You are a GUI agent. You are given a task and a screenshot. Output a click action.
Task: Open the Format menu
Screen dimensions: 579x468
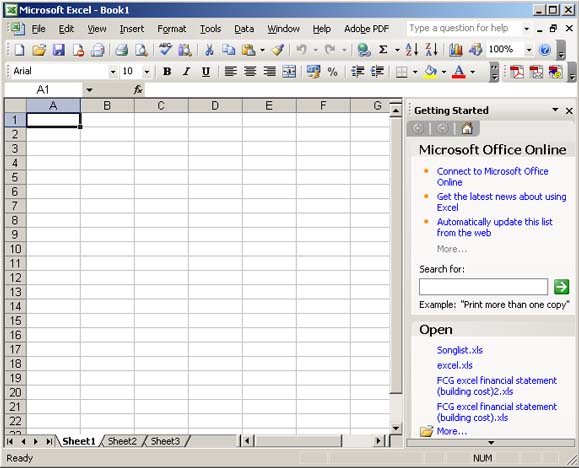pos(172,29)
